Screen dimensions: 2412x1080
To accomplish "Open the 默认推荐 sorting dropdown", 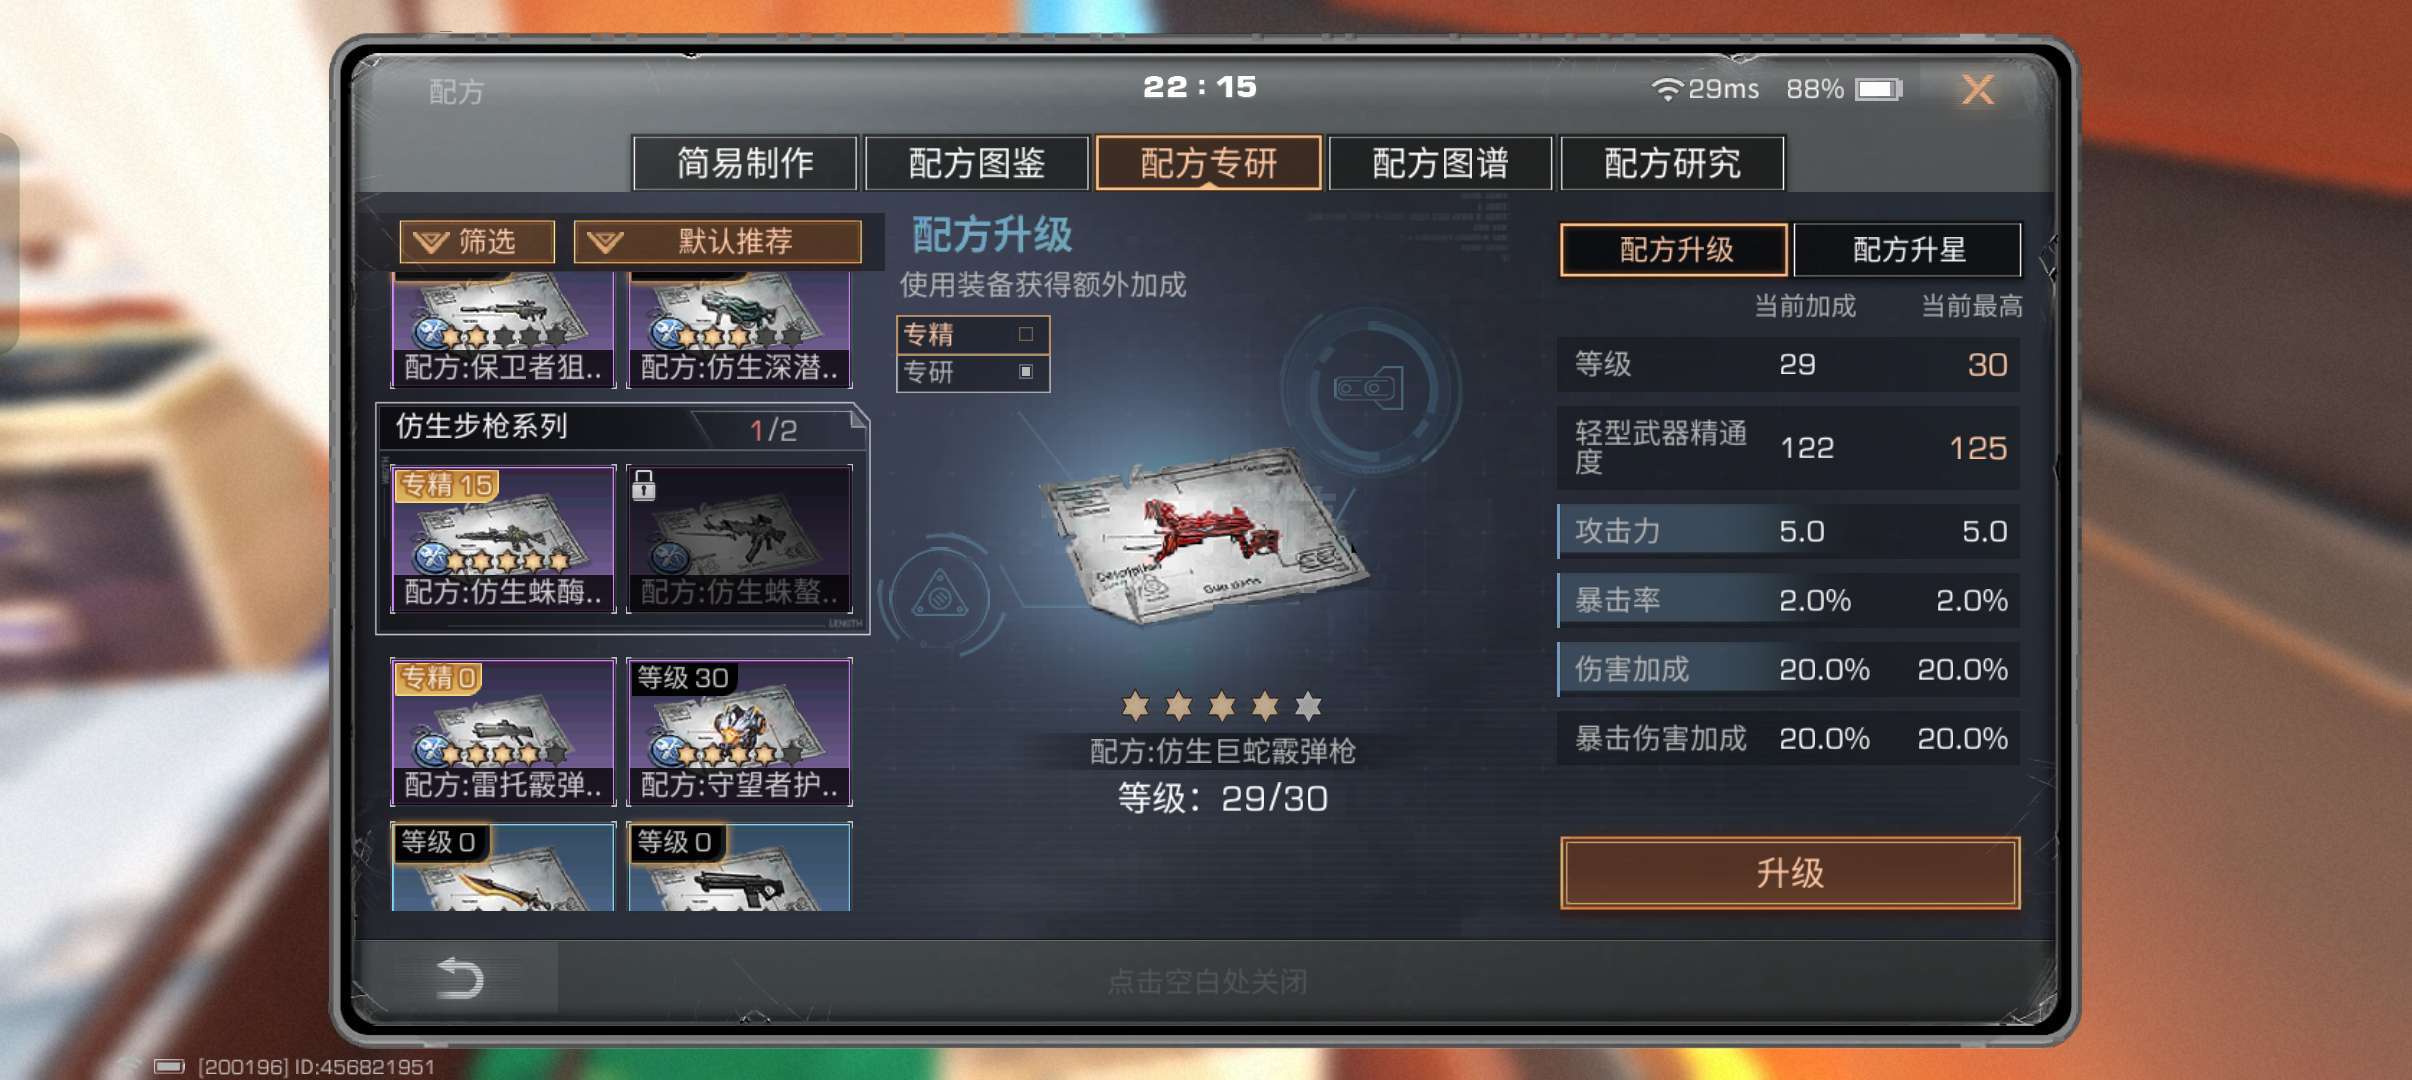I will click(x=717, y=242).
